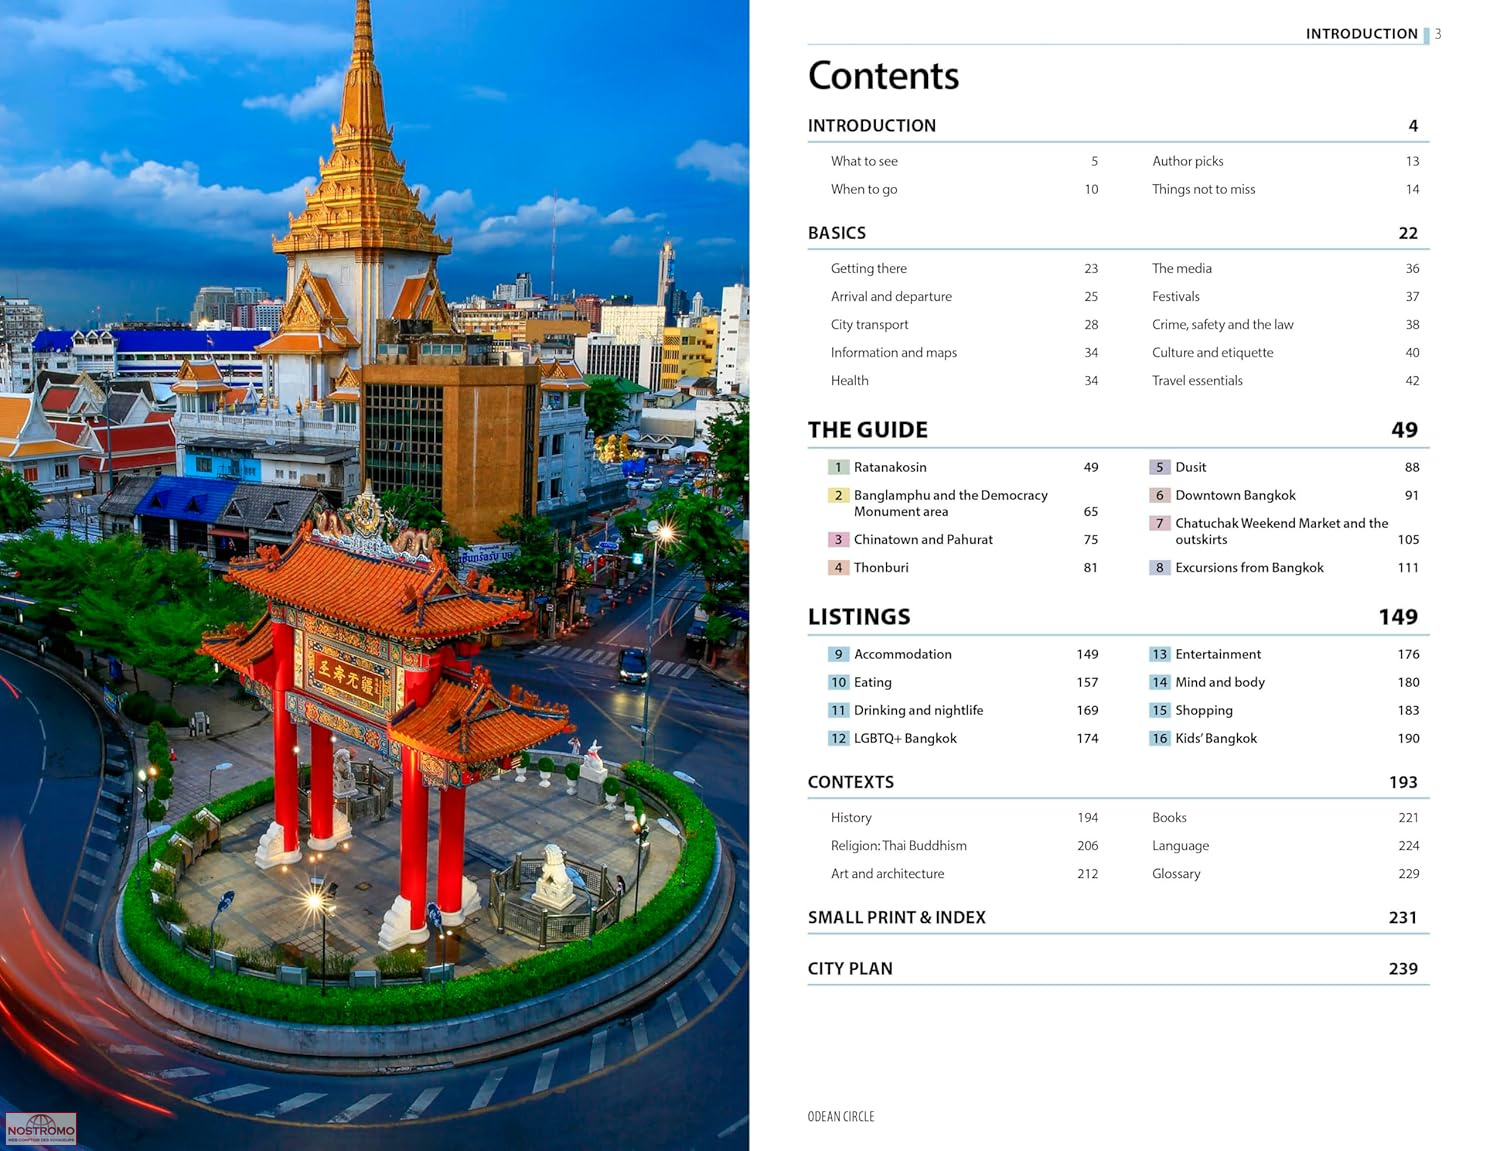Select THE GUIDE section heading
The height and width of the screenshot is (1151, 1500).
click(x=868, y=430)
